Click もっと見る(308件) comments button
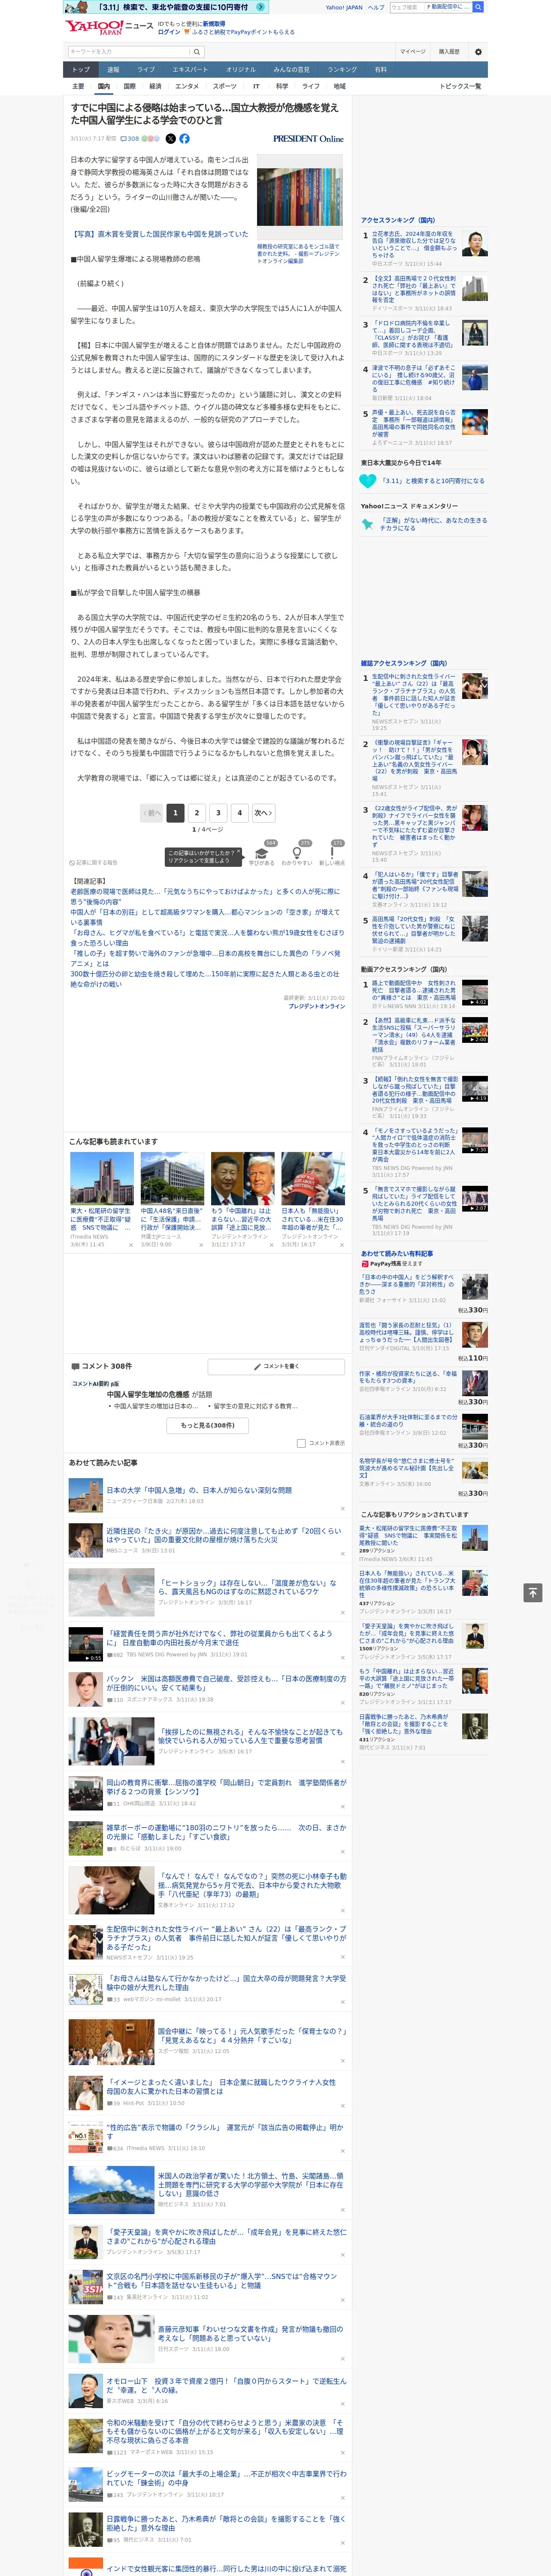This screenshot has height=2576, width=551. (x=208, y=1425)
